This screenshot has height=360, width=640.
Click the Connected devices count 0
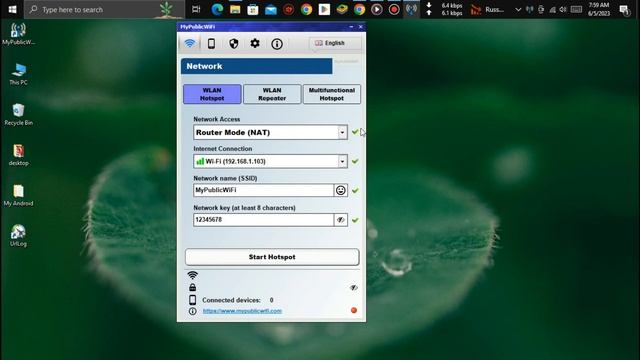click(271, 300)
